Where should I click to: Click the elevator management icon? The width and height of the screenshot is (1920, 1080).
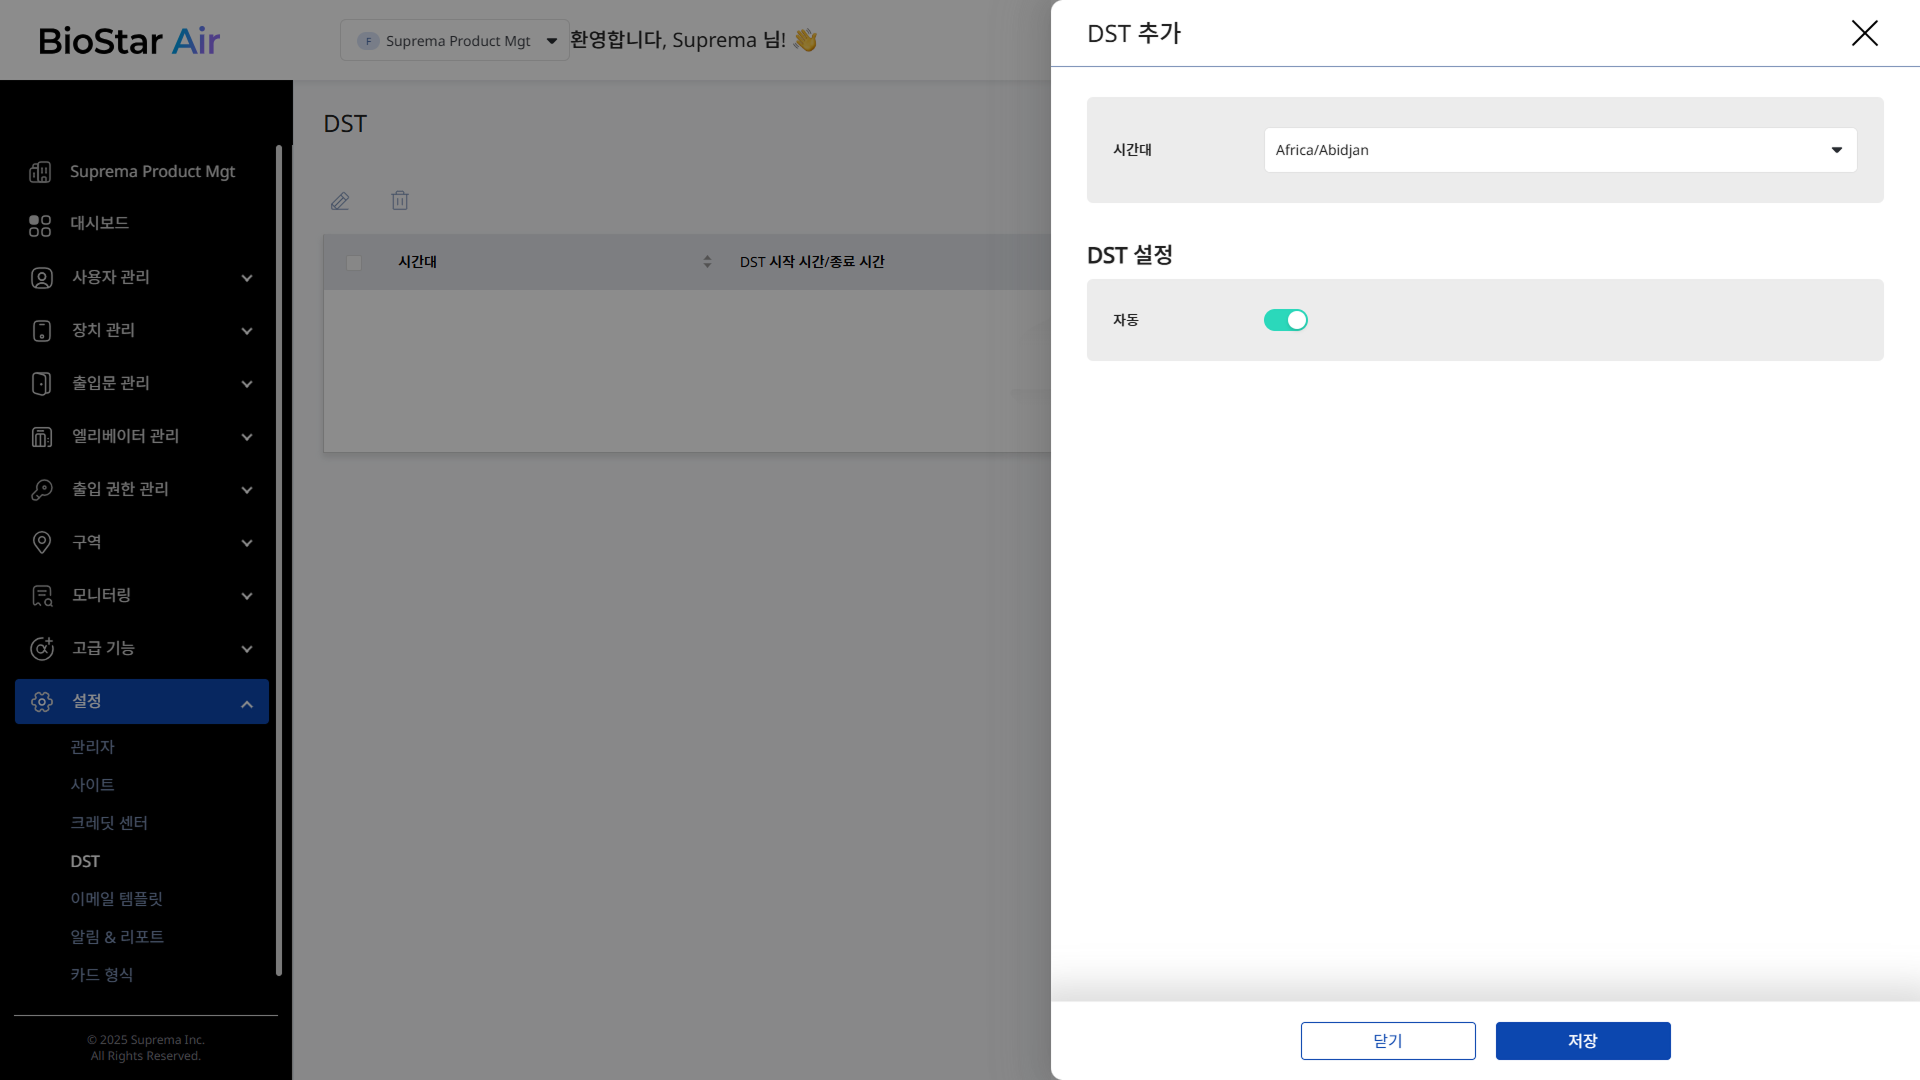click(41, 437)
